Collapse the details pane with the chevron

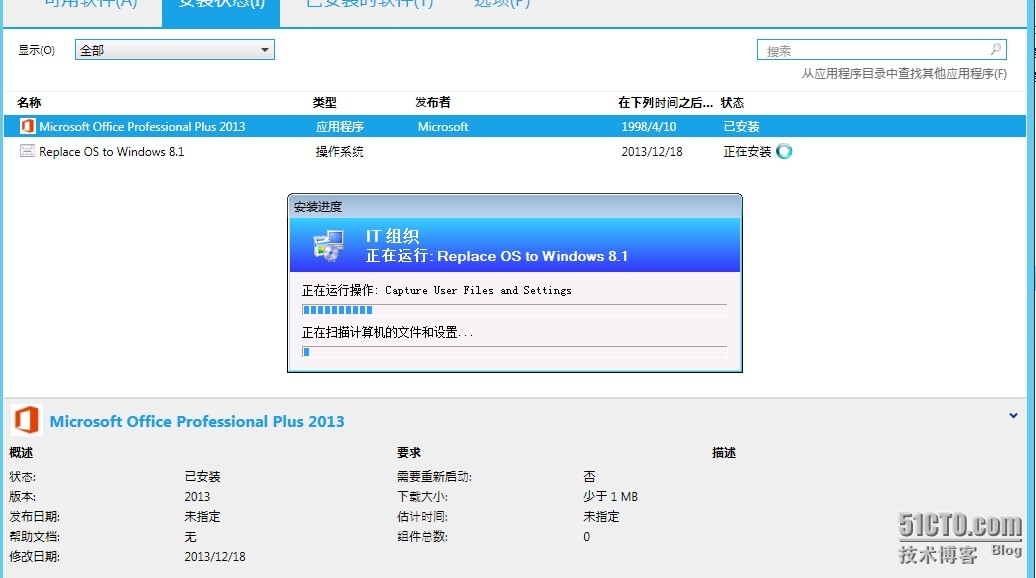1013,416
